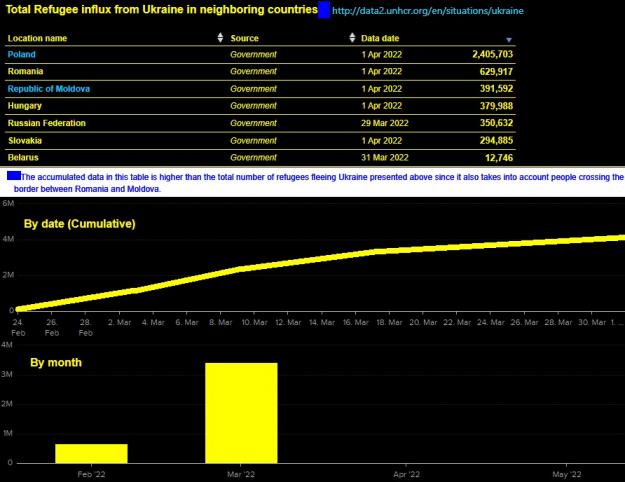625x482 pixels.
Task: Click the Data date column header
Action: [380, 38]
